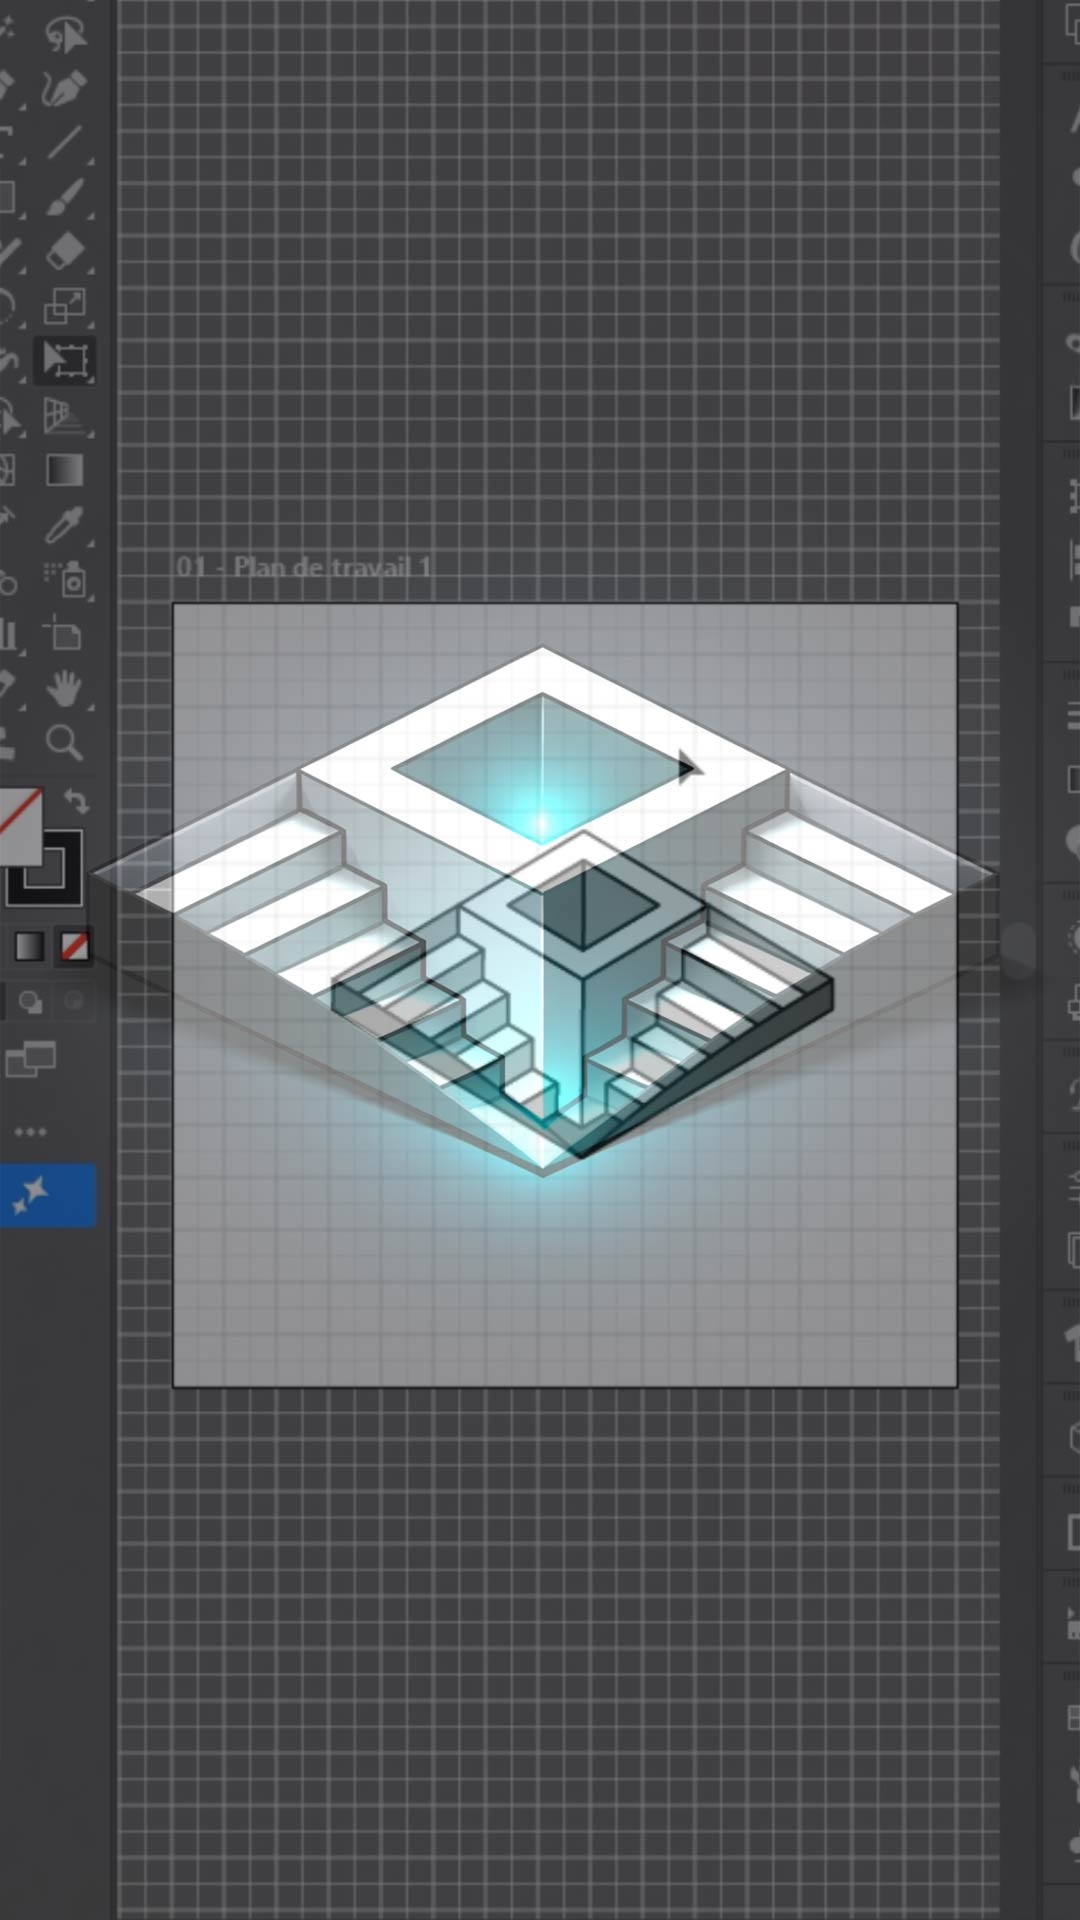This screenshot has height=1920, width=1080.
Task: Select the Scale tool
Action: coord(64,306)
